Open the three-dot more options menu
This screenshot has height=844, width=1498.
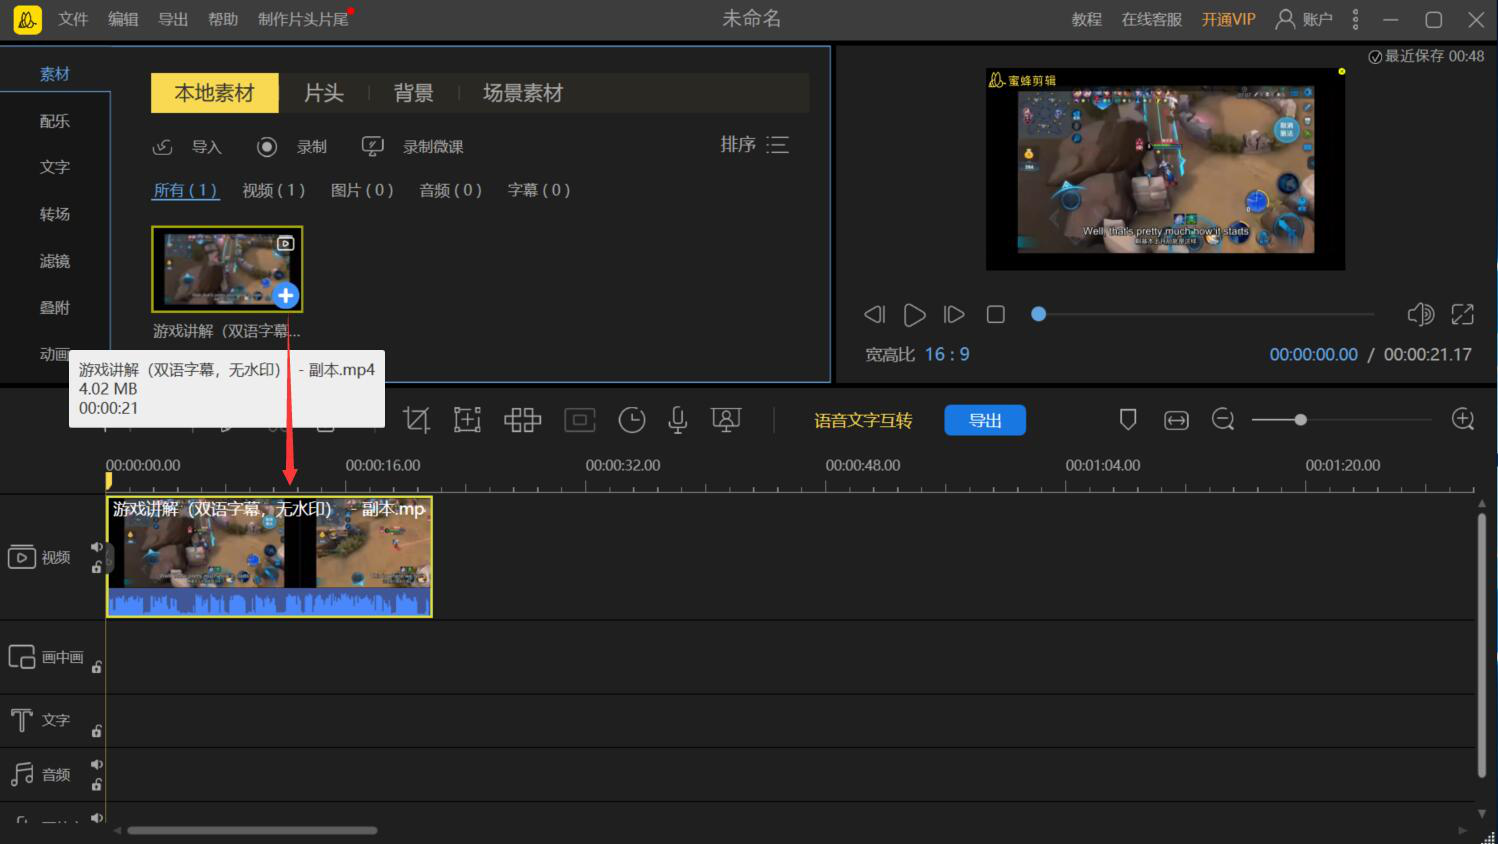click(x=1356, y=19)
